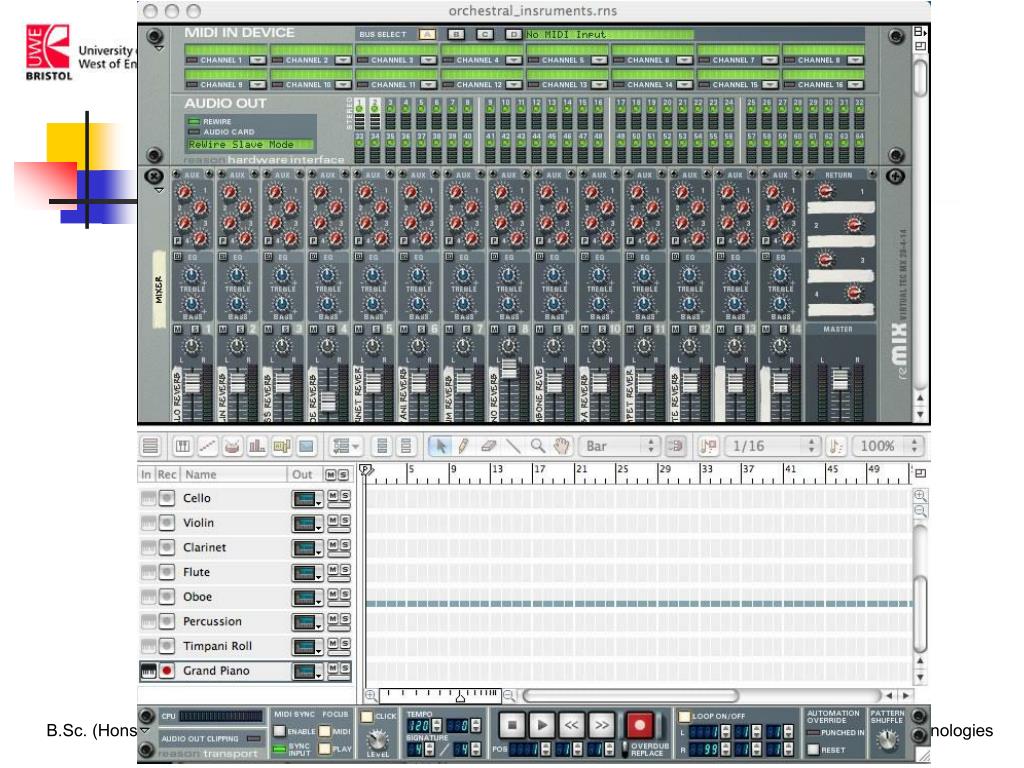
Task: Open the Oboe track Out dropdown
Action: coord(307,598)
